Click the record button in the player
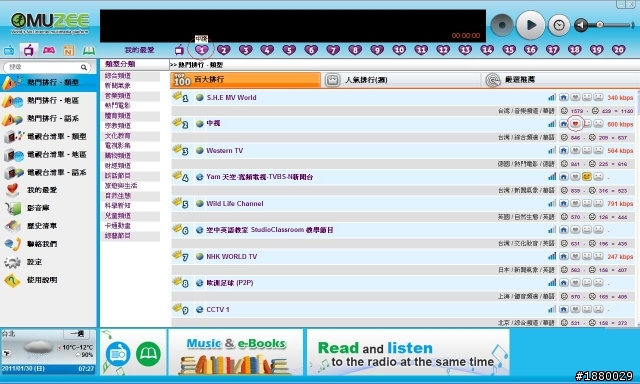The image size is (640, 384). pyautogui.click(x=502, y=25)
